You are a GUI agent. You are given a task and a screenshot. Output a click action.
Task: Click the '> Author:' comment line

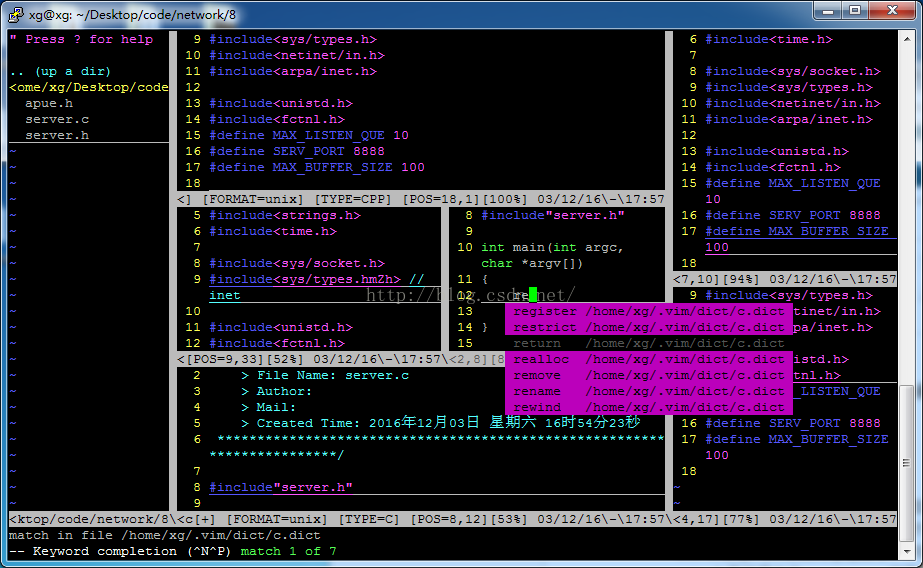276,391
